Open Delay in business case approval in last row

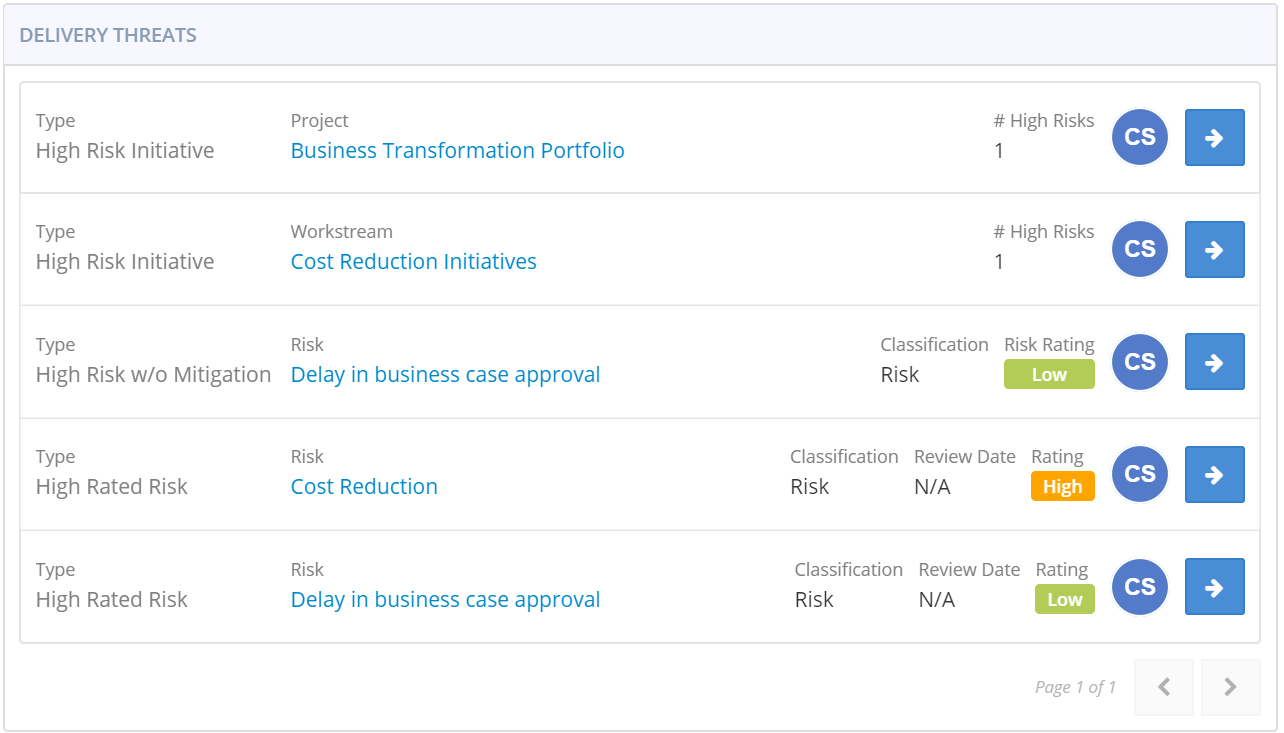point(445,600)
